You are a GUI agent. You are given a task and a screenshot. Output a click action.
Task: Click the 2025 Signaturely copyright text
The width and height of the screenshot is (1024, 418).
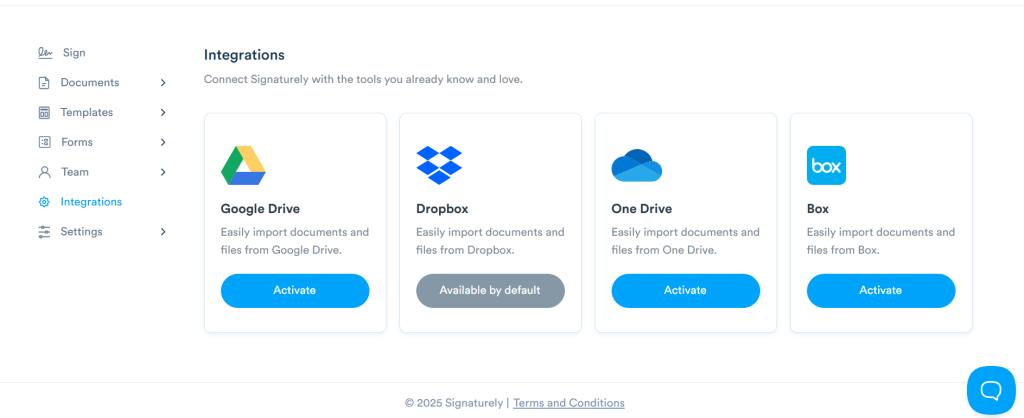(x=453, y=403)
